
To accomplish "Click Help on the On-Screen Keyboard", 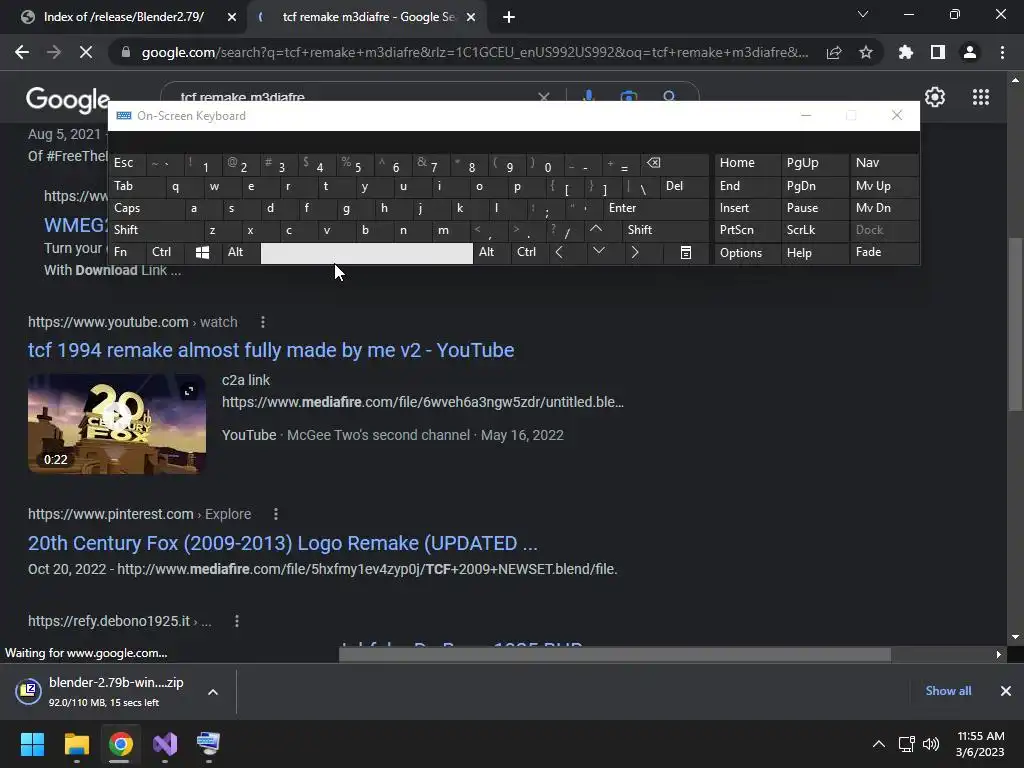I will tap(814, 253).
